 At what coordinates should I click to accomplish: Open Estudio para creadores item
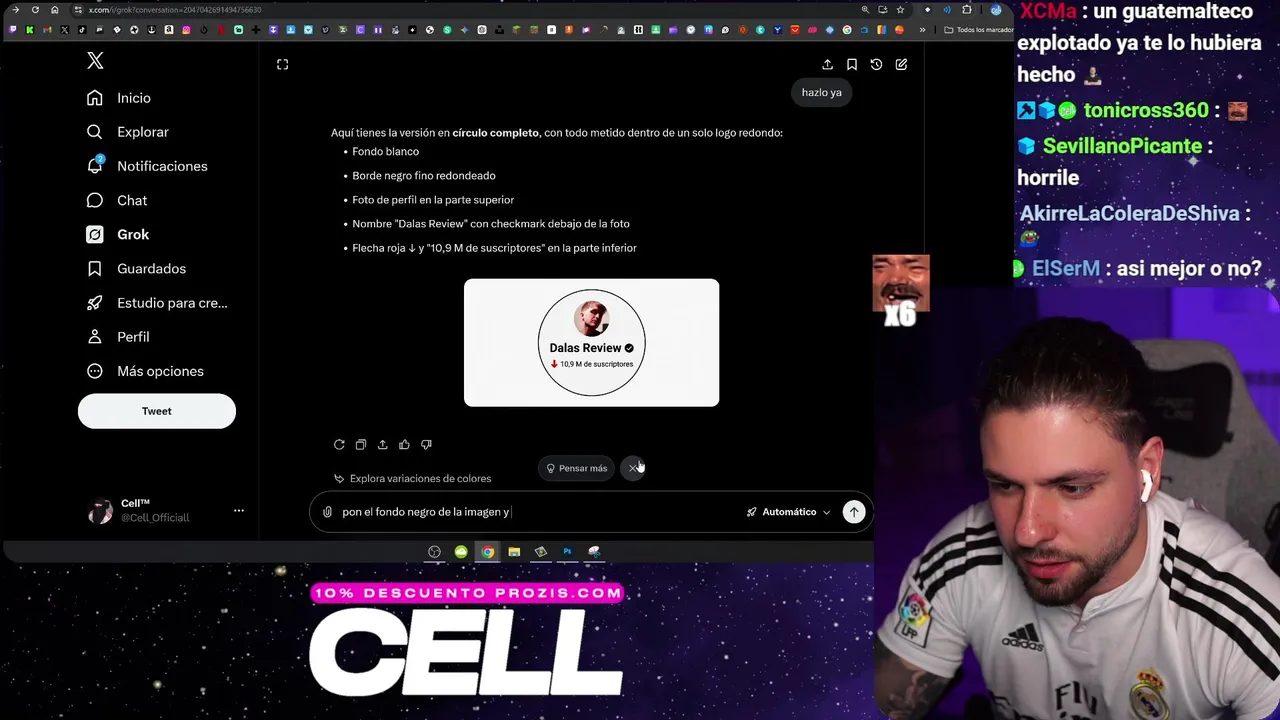point(157,303)
